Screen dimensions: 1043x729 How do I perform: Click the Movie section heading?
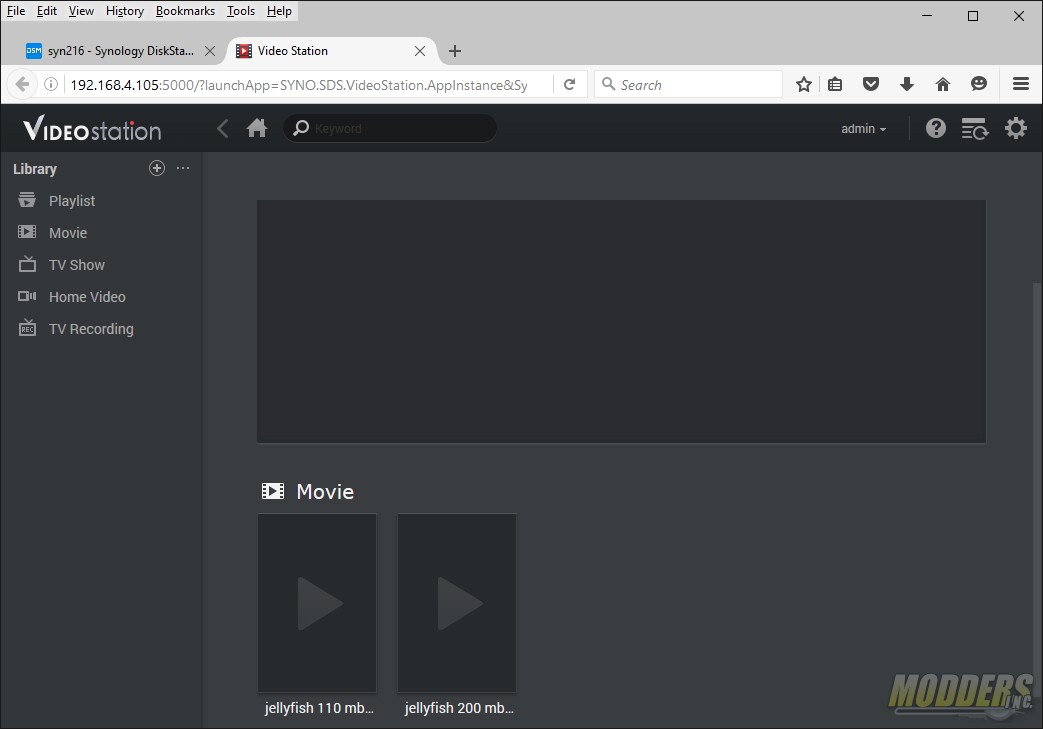(325, 492)
